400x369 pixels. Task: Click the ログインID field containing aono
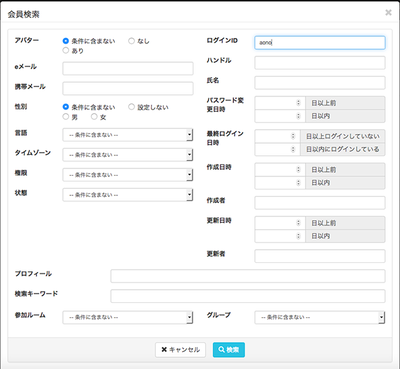click(x=320, y=43)
